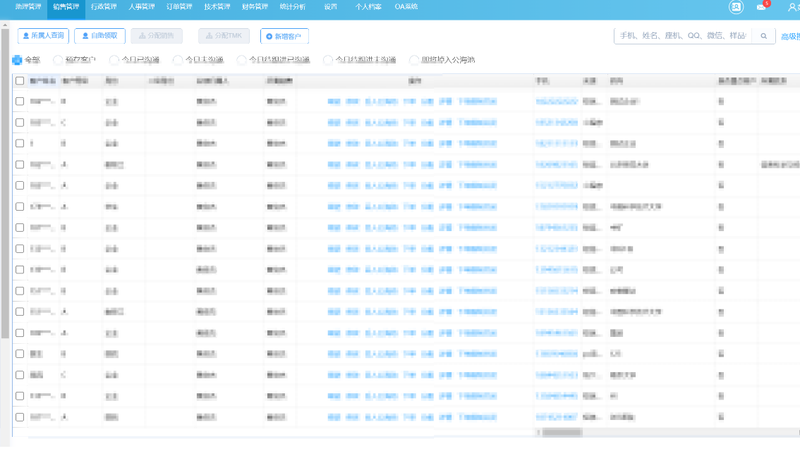Viewport: 800px width, 451px height.
Task: Open the 技术管理 top menu
Action: [217, 7]
